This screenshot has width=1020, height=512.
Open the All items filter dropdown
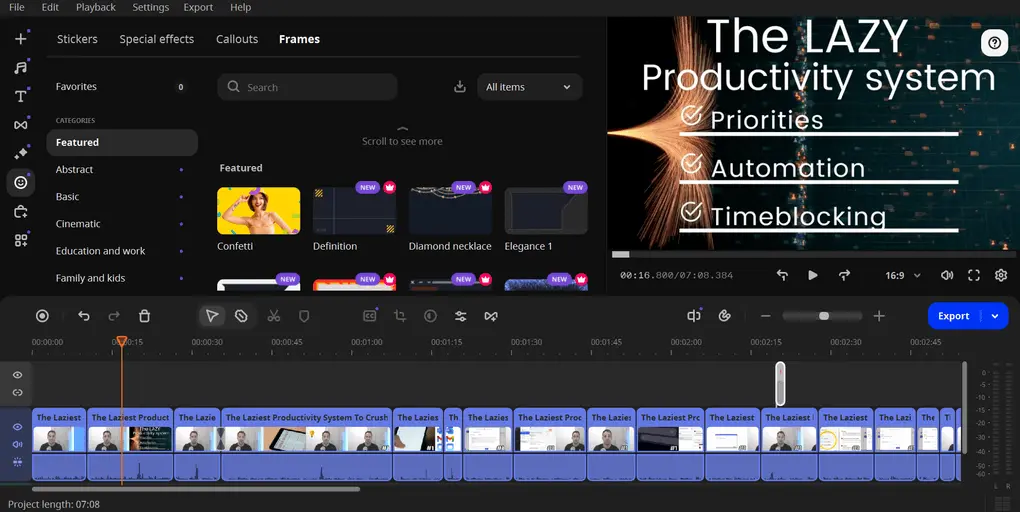(529, 87)
